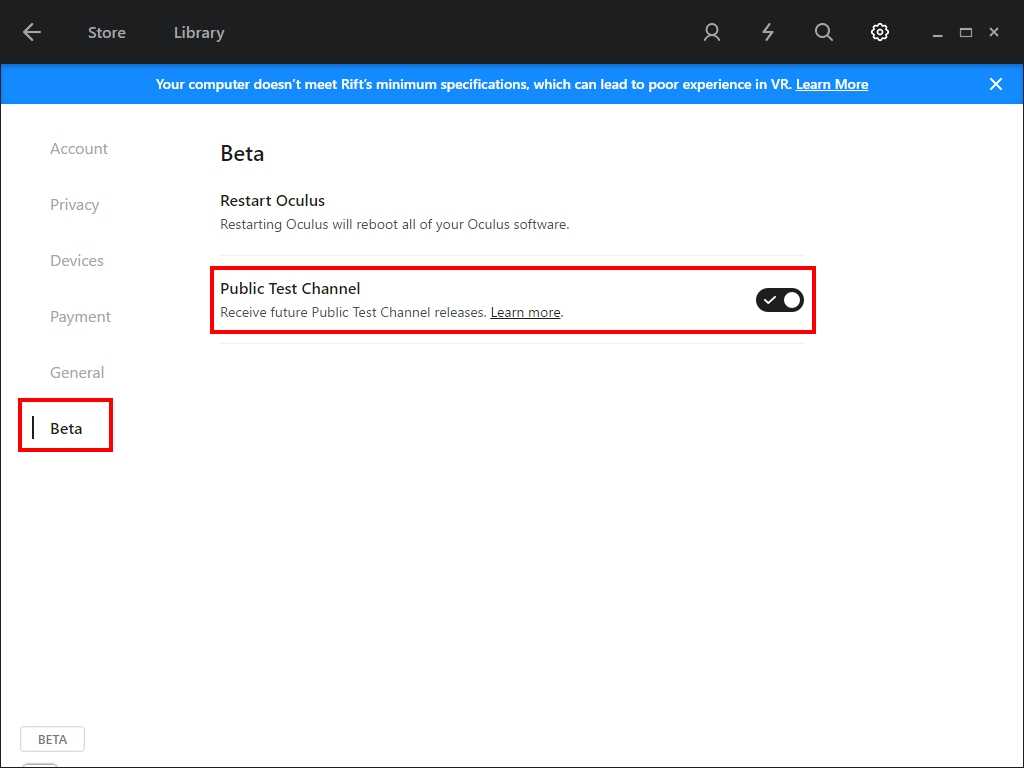Viewport: 1024px width, 768px height.
Task: Open the lightning bolt notifications icon
Action: pos(768,32)
